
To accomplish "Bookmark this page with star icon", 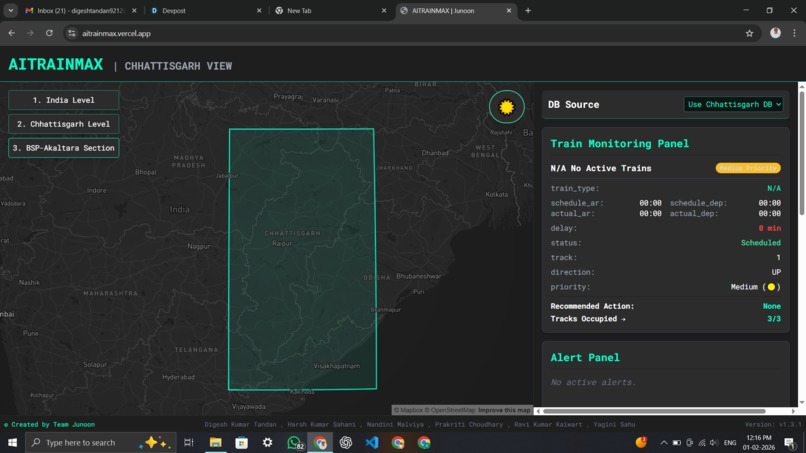I will [x=749, y=33].
